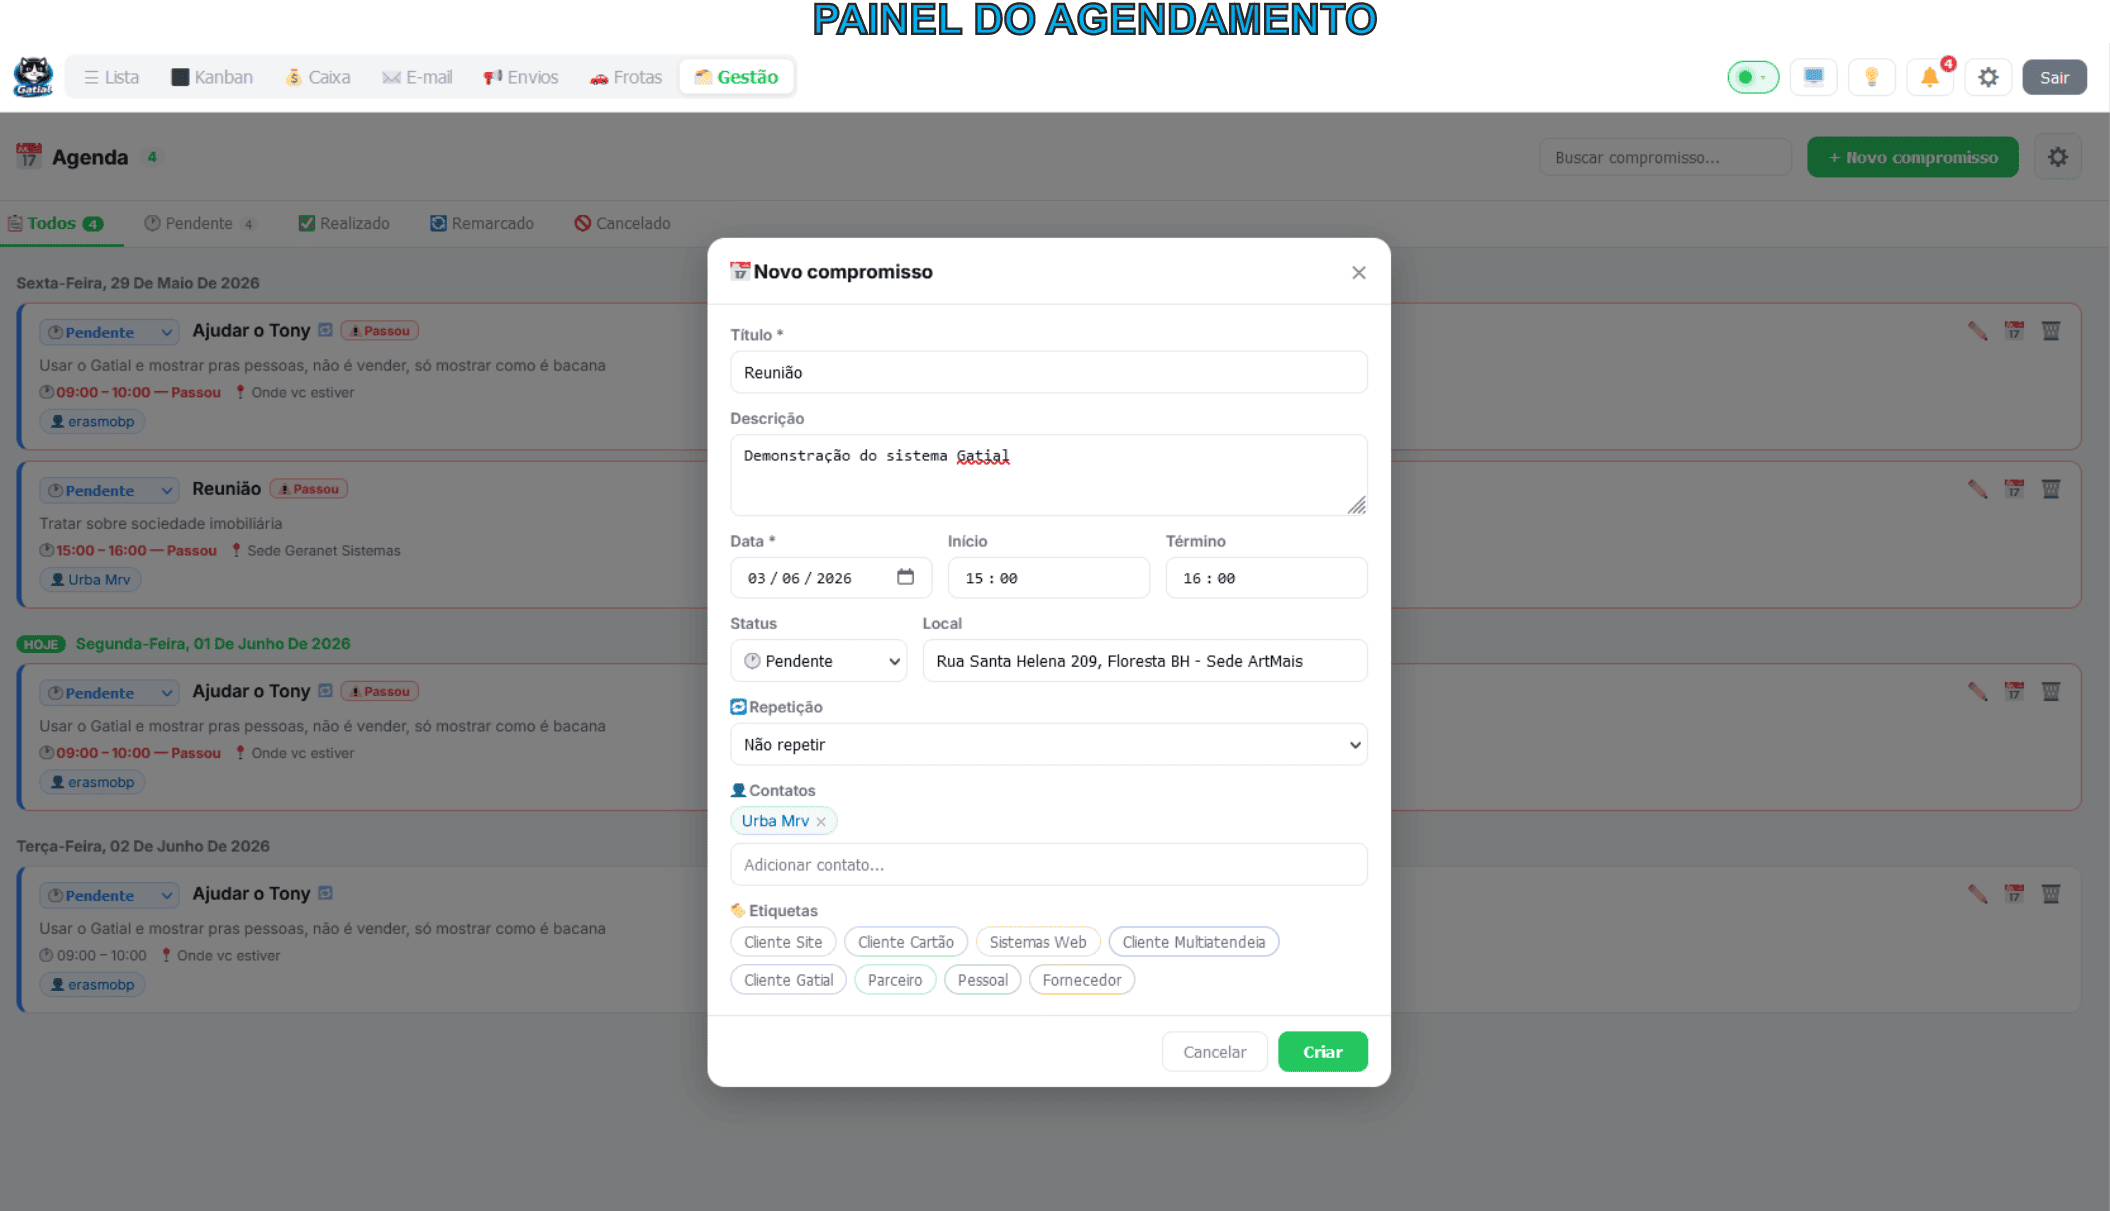The width and height of the screenshot is (2110, 1211).
Task: Open the Frotas tab
Action: tap(626, 77)
